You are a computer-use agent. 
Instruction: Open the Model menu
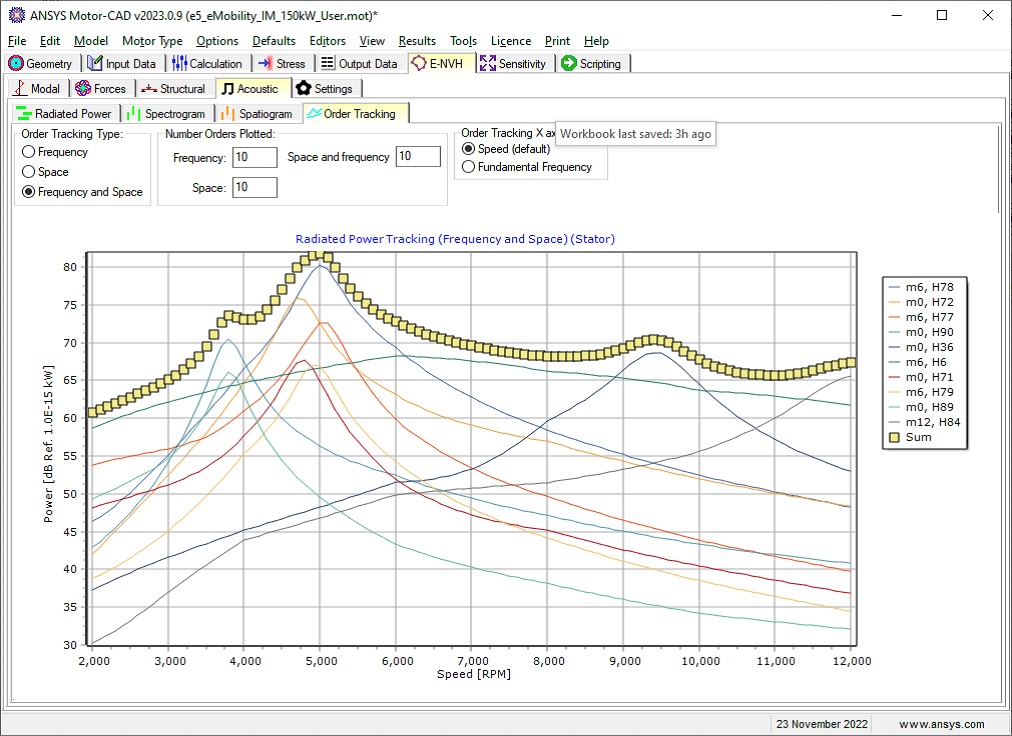(x=91, y=41)
